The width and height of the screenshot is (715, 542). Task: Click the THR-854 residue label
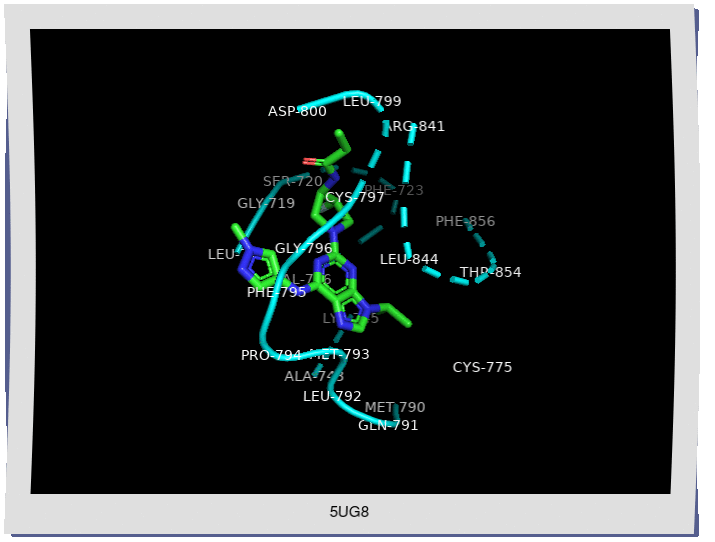point(490,272)
